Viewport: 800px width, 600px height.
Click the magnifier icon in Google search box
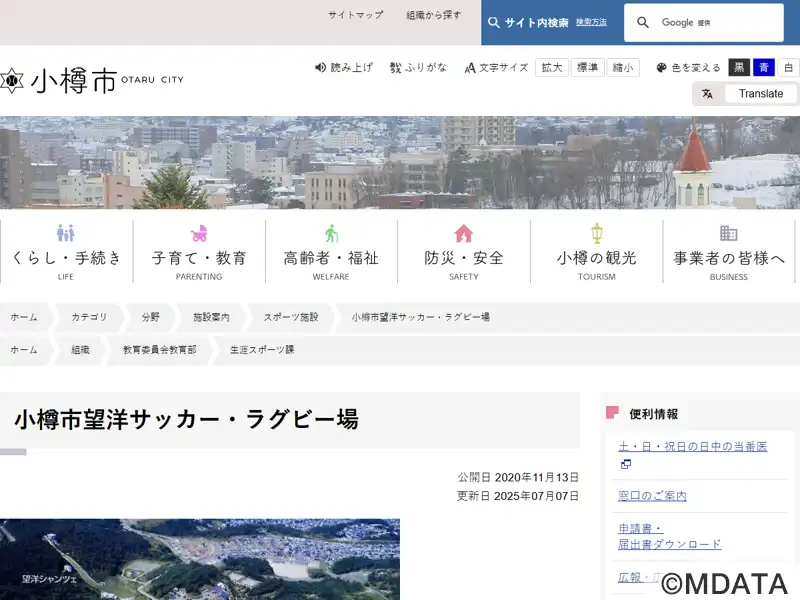pyautogui.click(x=643, y=23)
